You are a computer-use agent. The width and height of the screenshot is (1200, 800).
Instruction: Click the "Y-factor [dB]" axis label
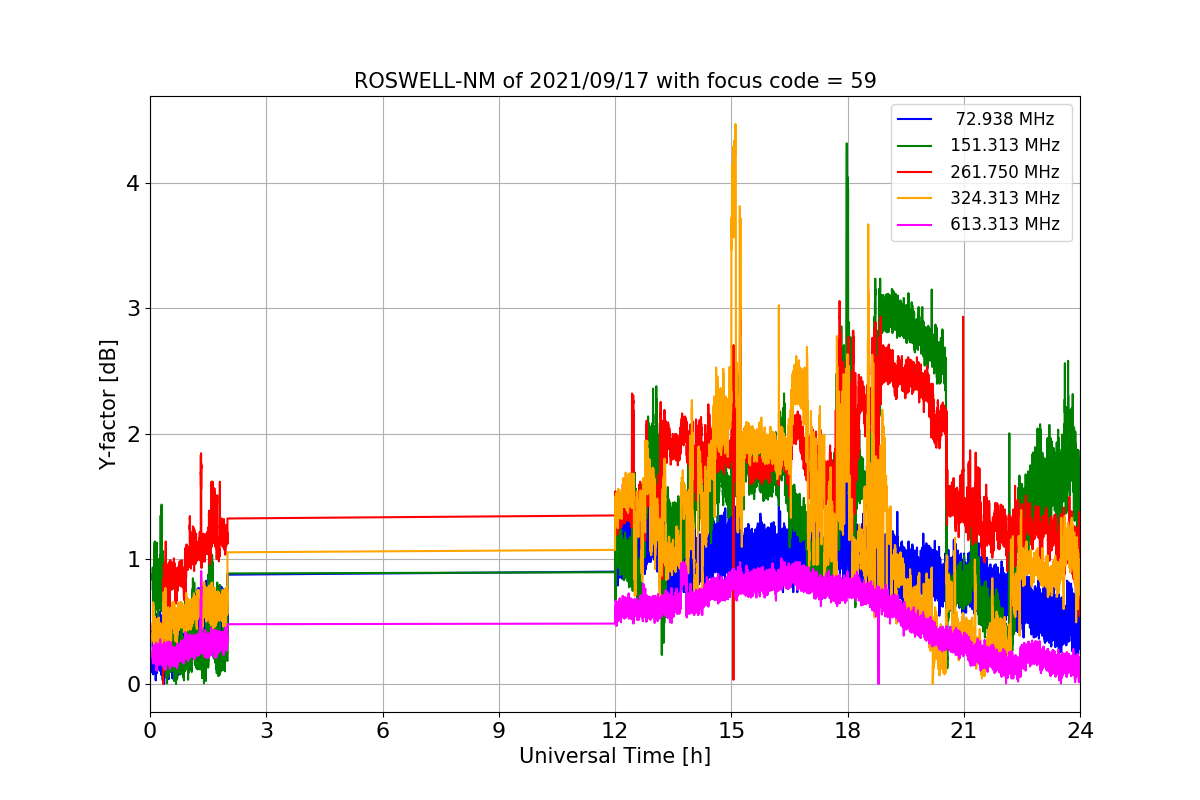pos(108,404)
